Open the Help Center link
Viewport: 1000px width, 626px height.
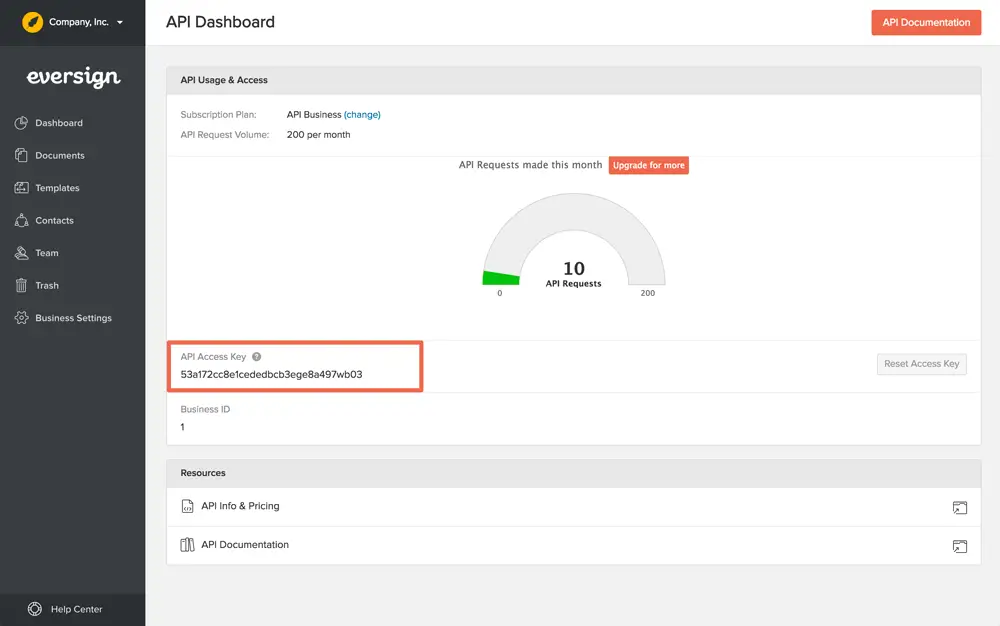coord(77,609)
